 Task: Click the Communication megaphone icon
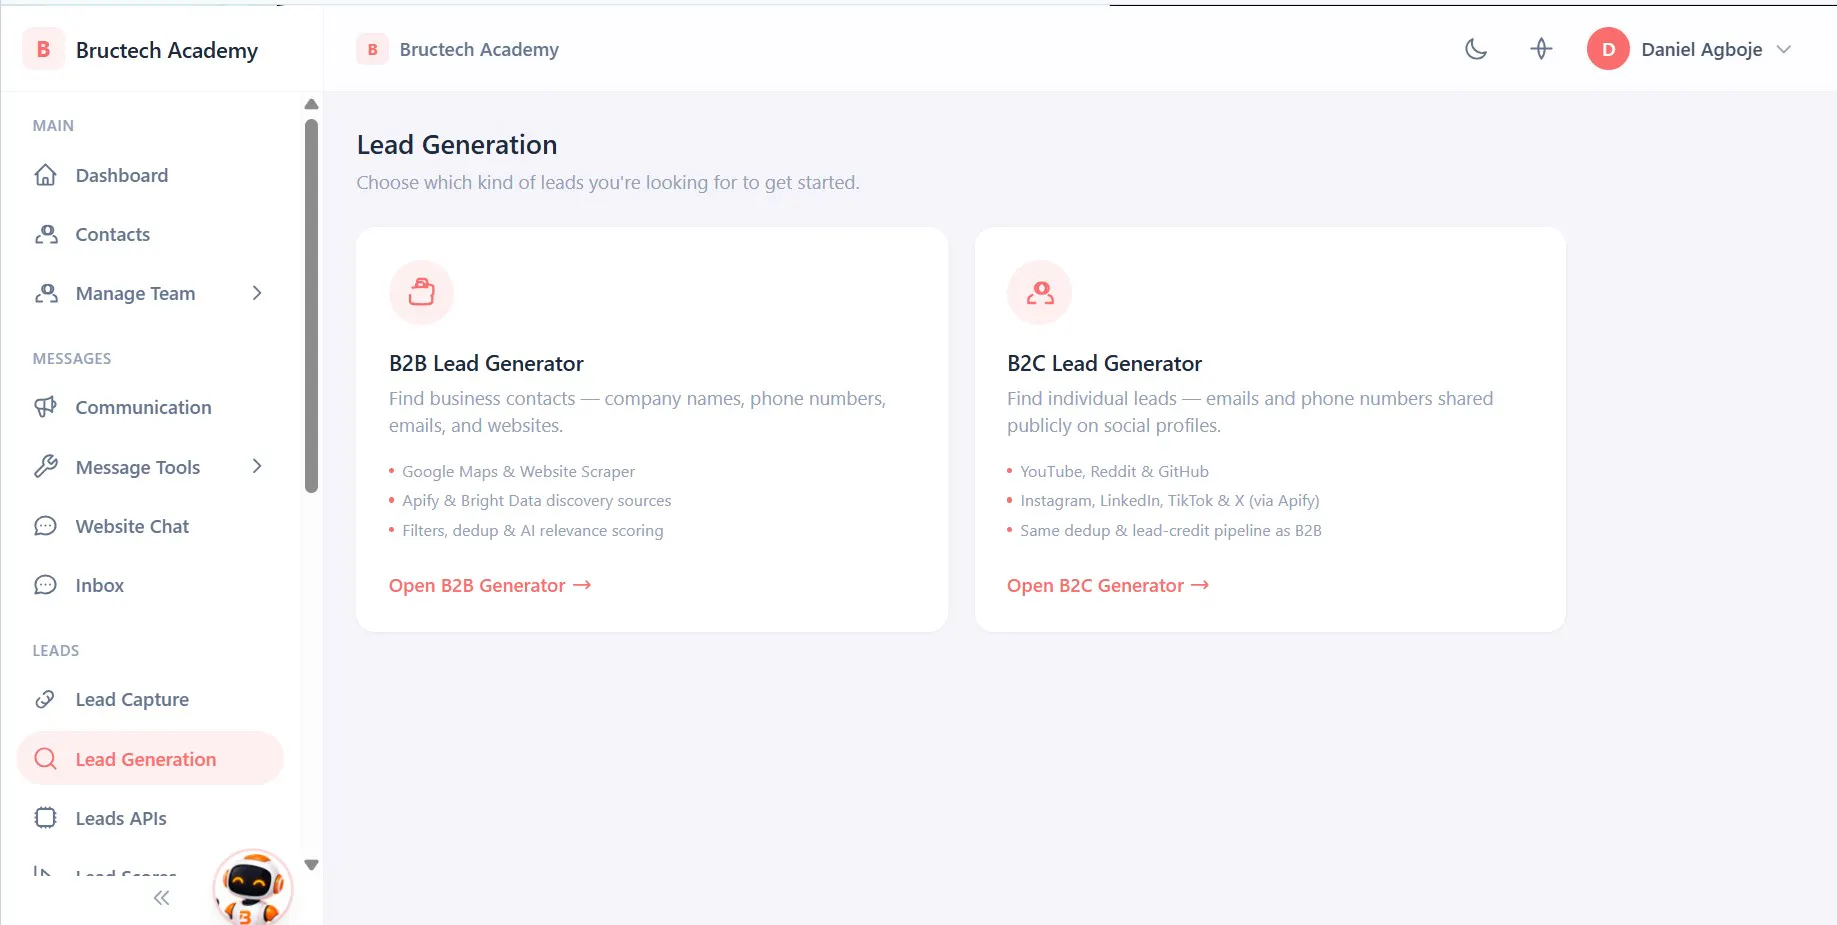pos(45,407)
